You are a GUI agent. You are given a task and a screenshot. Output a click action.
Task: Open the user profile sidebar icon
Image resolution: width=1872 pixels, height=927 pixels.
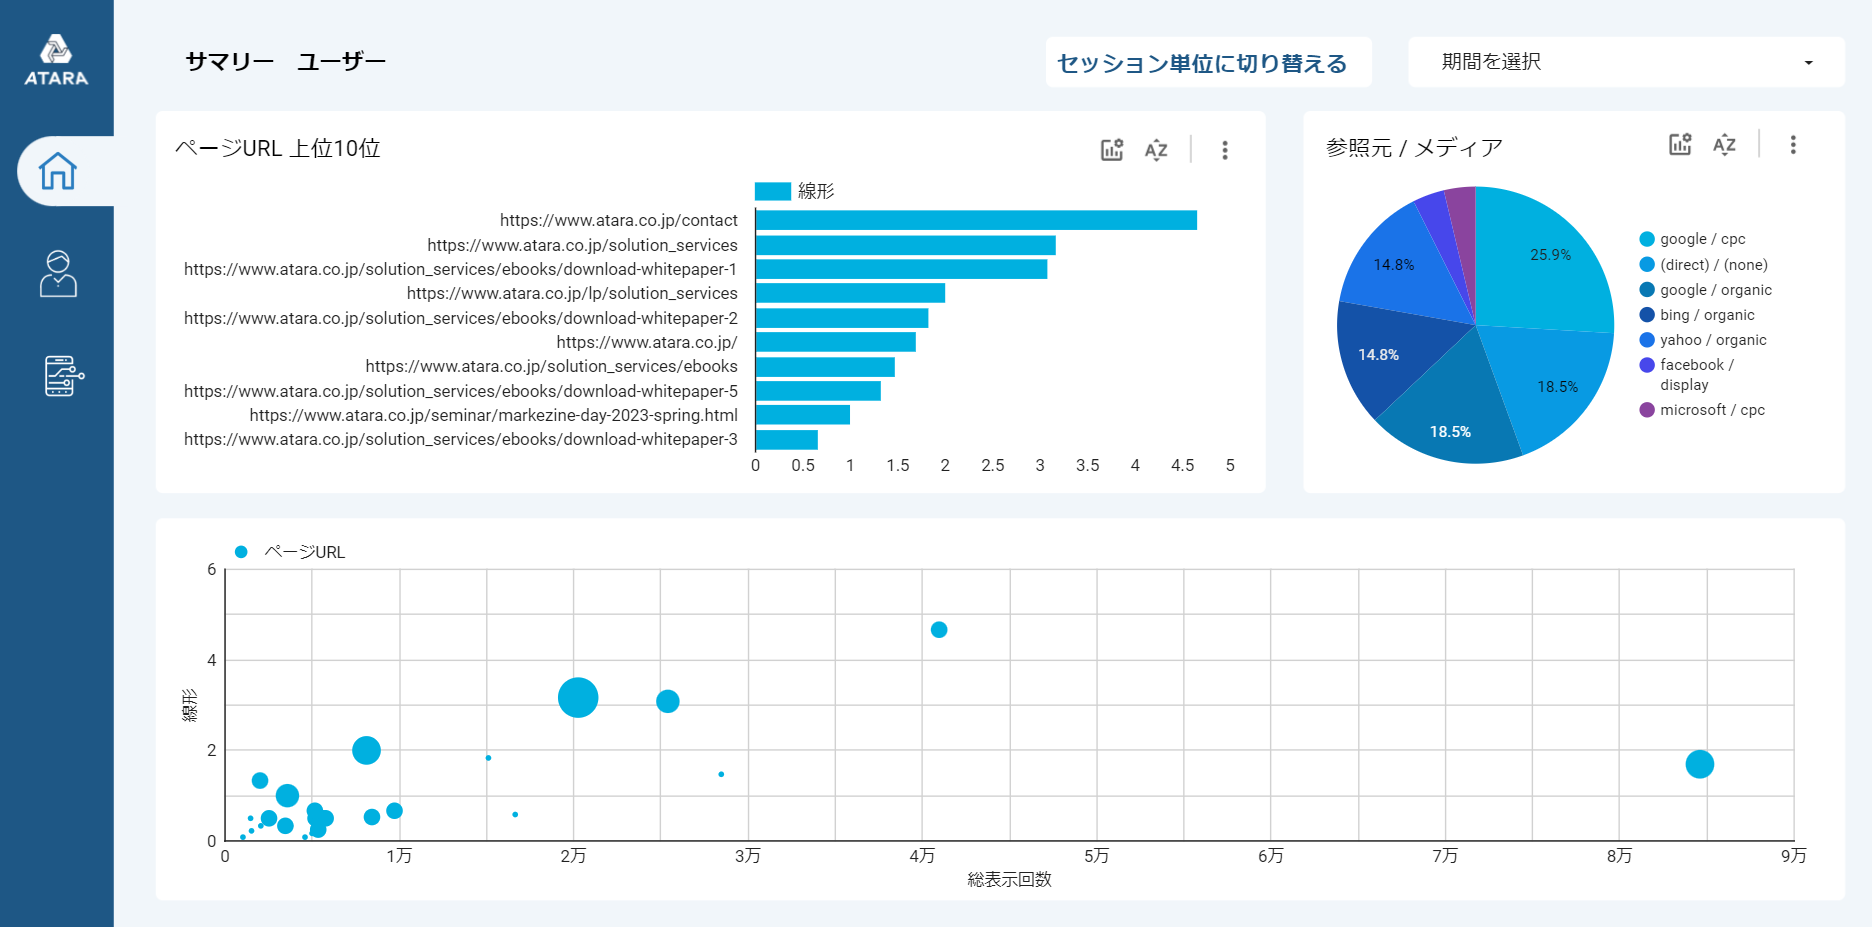coord(58,273)
